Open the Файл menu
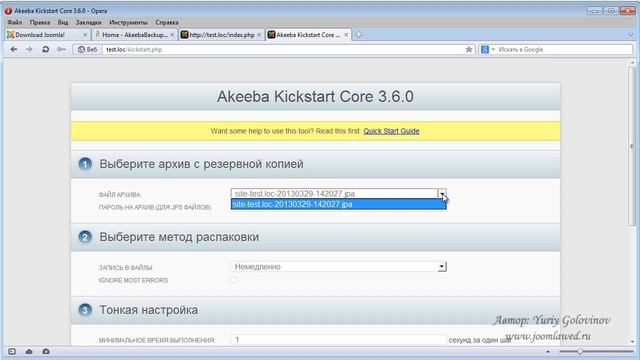The width and height of the screenshot is (640, 360). point(15,22)
